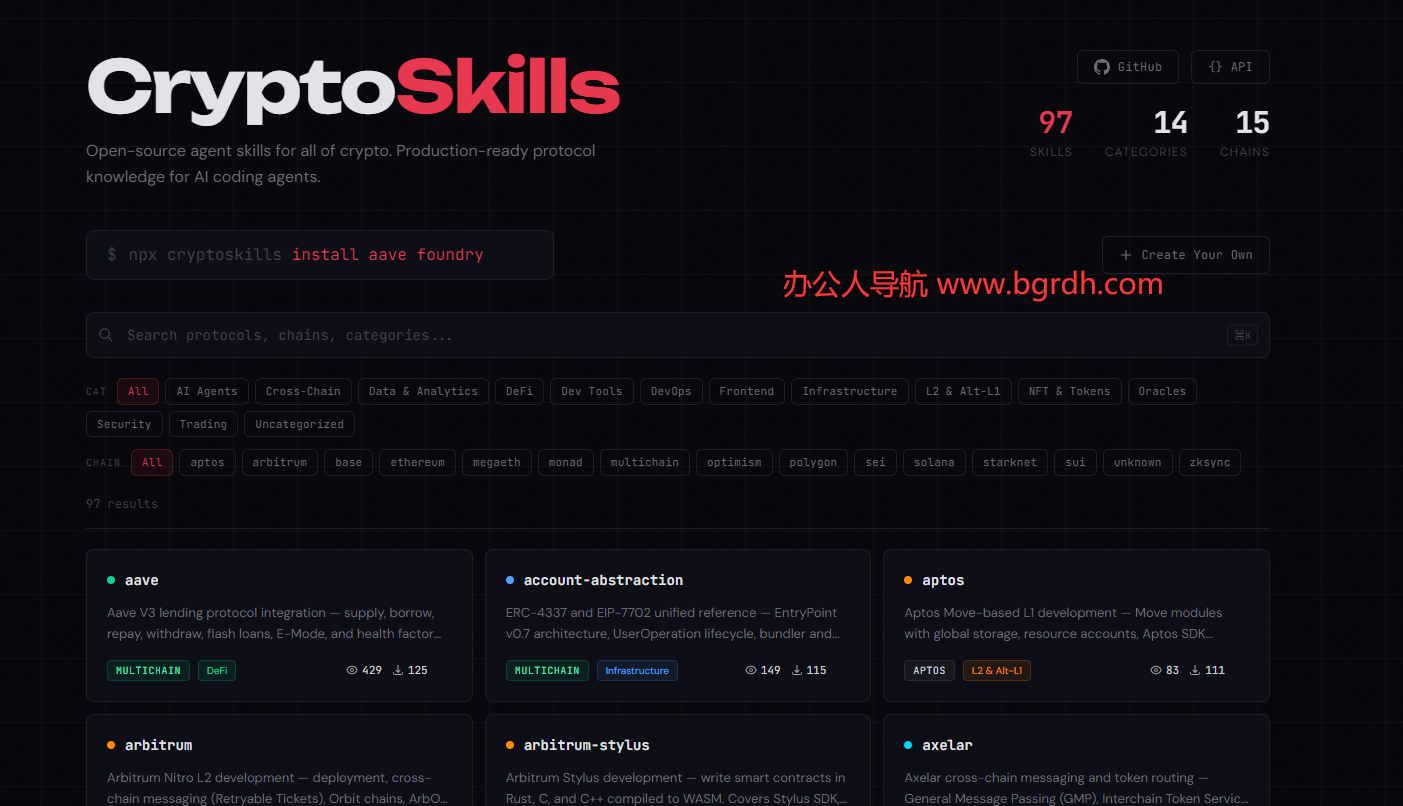This screenshot has width=1403, height=806.
Task: Filter by ethereum chain
Action: [417, 462]
